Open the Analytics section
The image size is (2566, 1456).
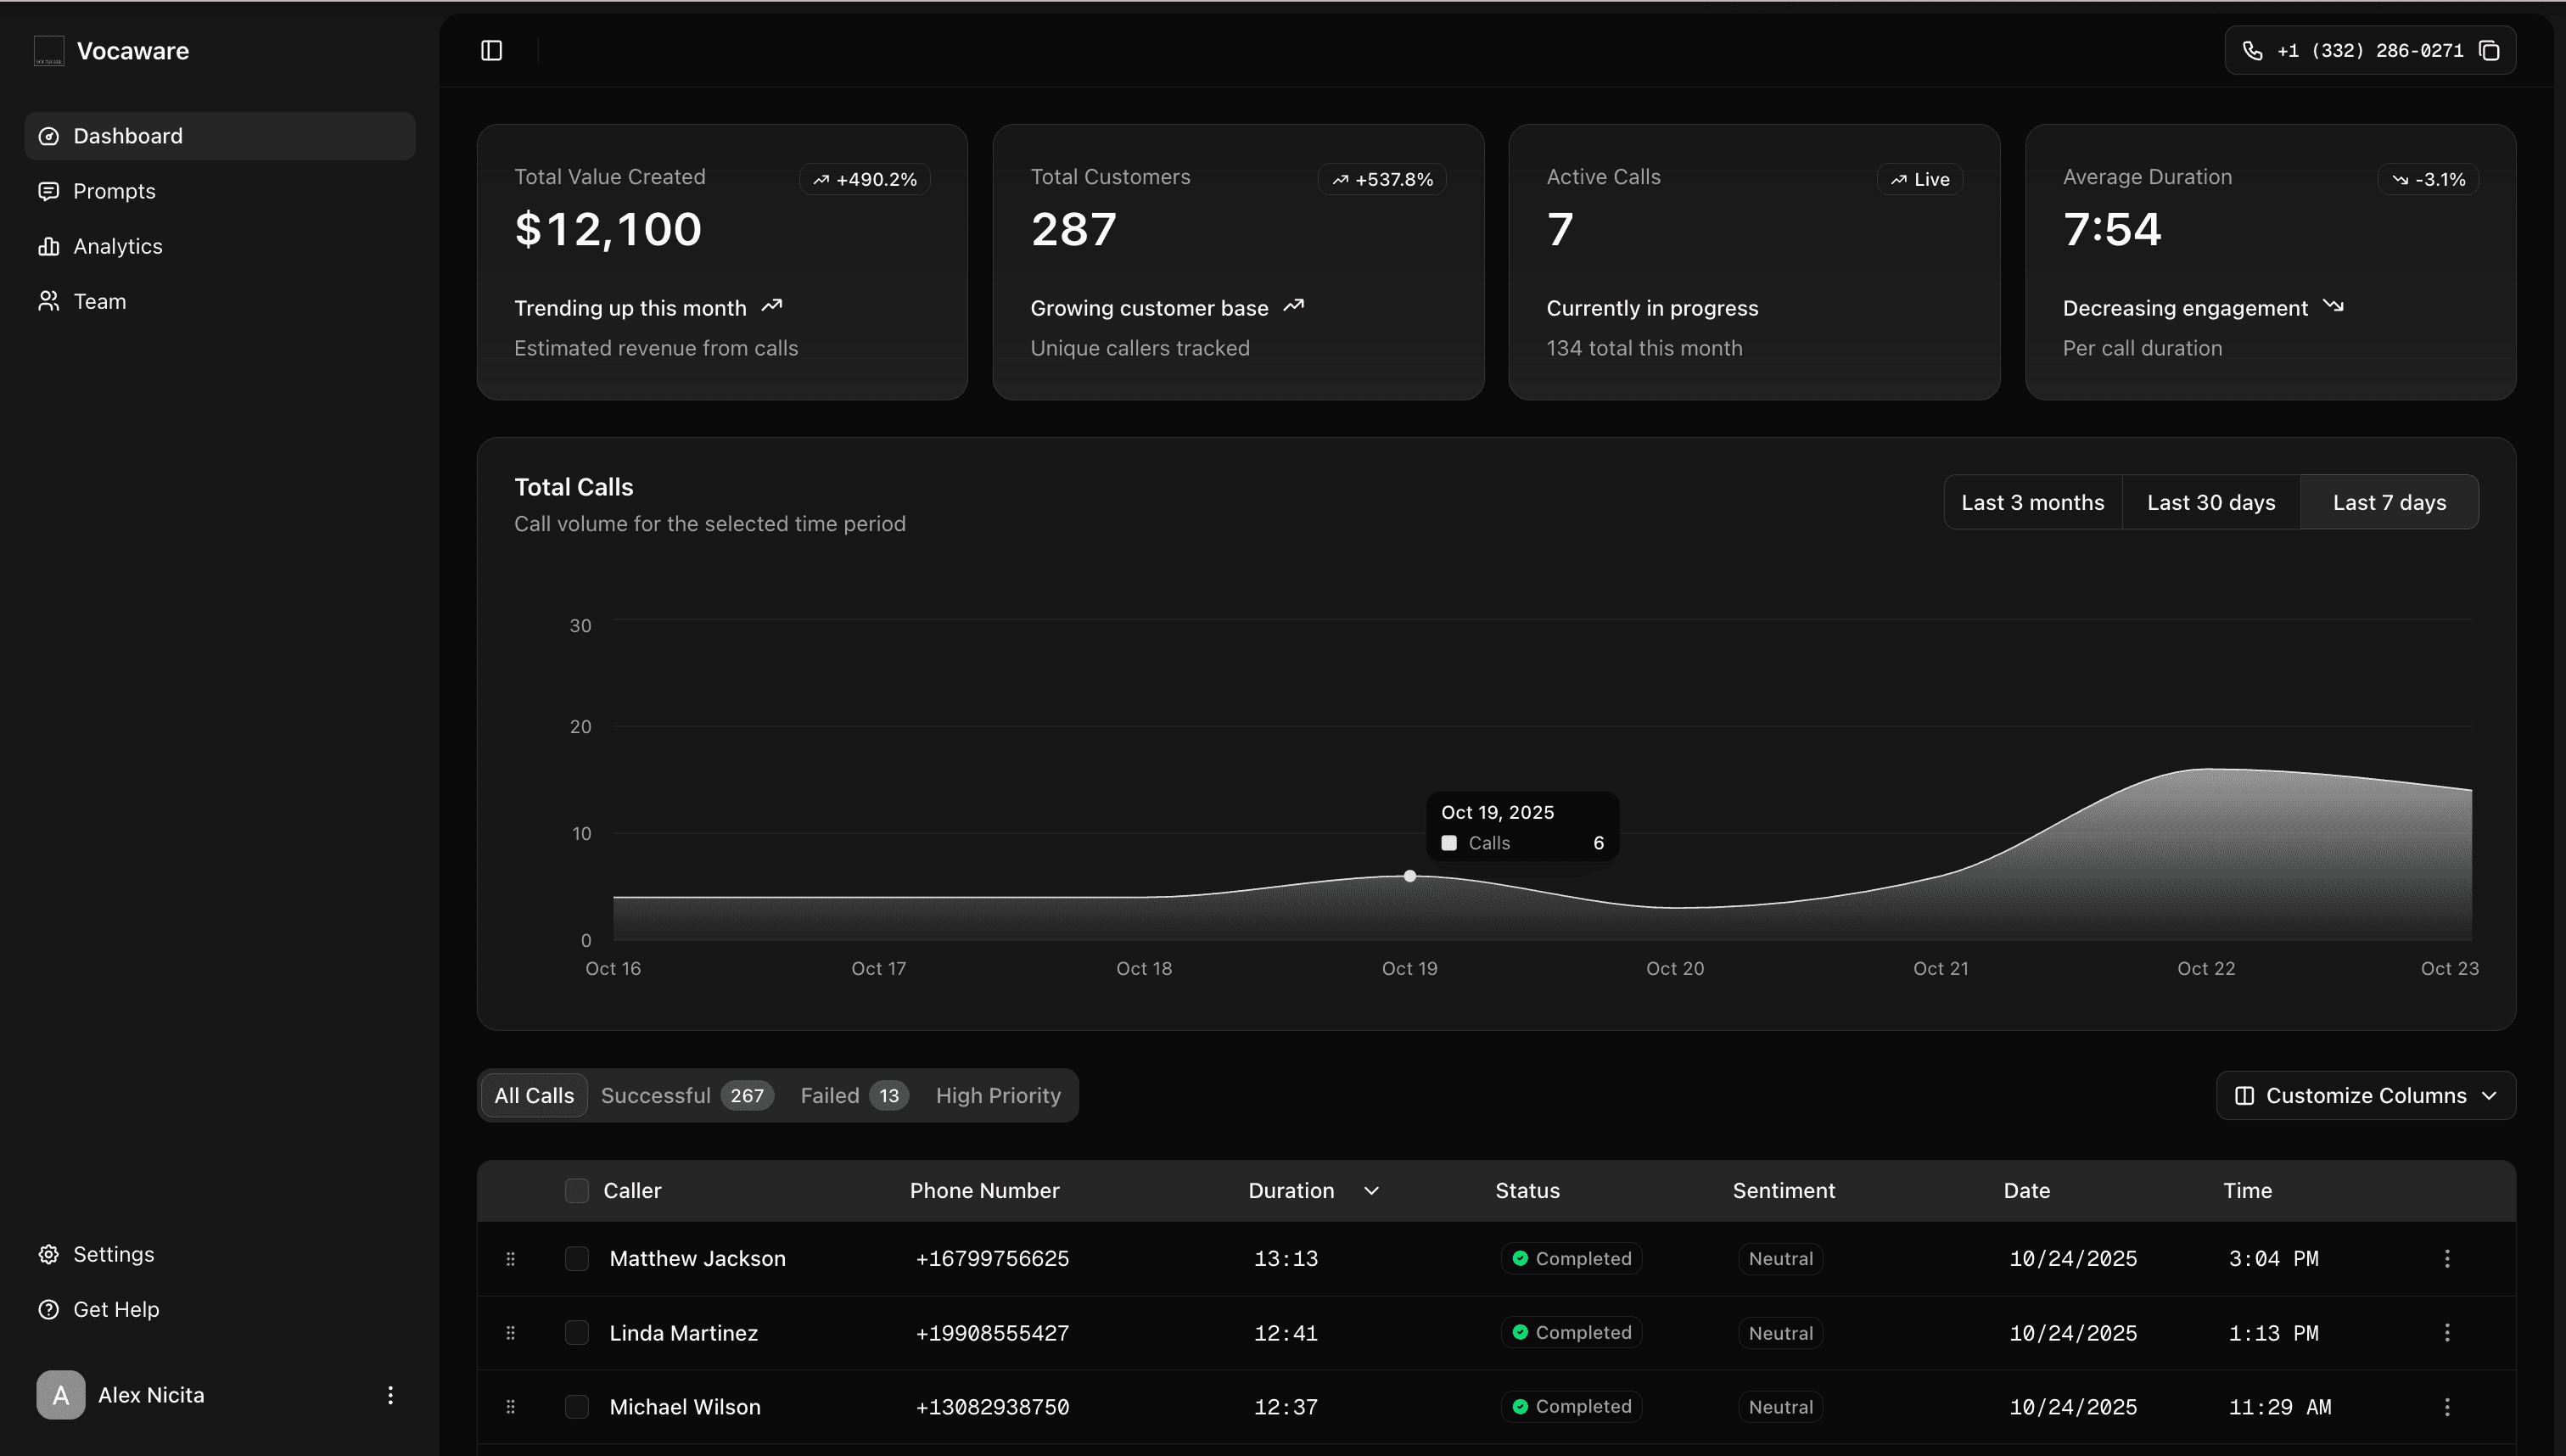[x=118, y=246]
